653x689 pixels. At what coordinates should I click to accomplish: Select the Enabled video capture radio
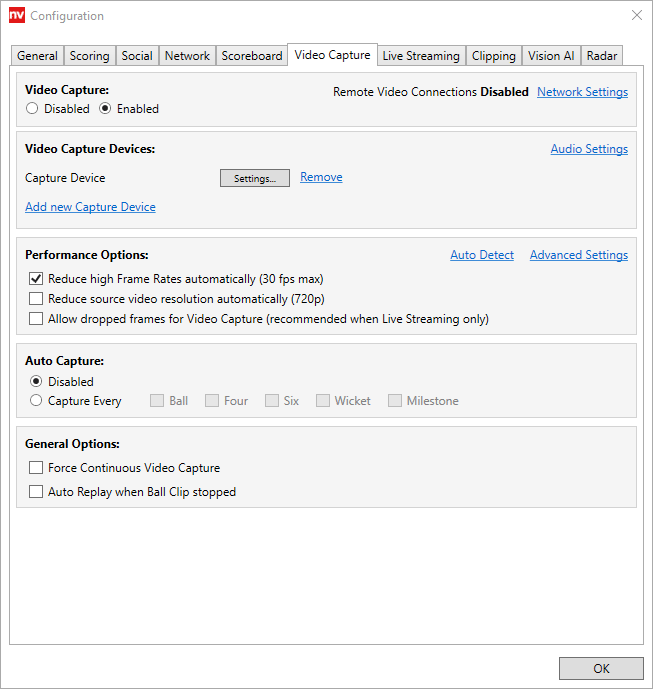(x=105, y=109)
